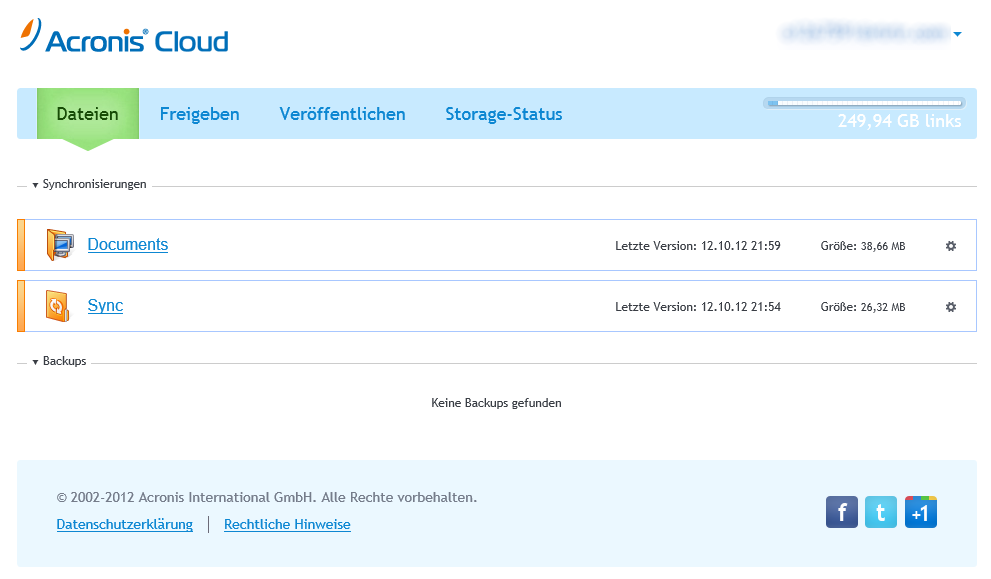Screen dimensions: 991x579
Task: Click the 'Größe: 26,32 MB' value
Action: [863, 307]
